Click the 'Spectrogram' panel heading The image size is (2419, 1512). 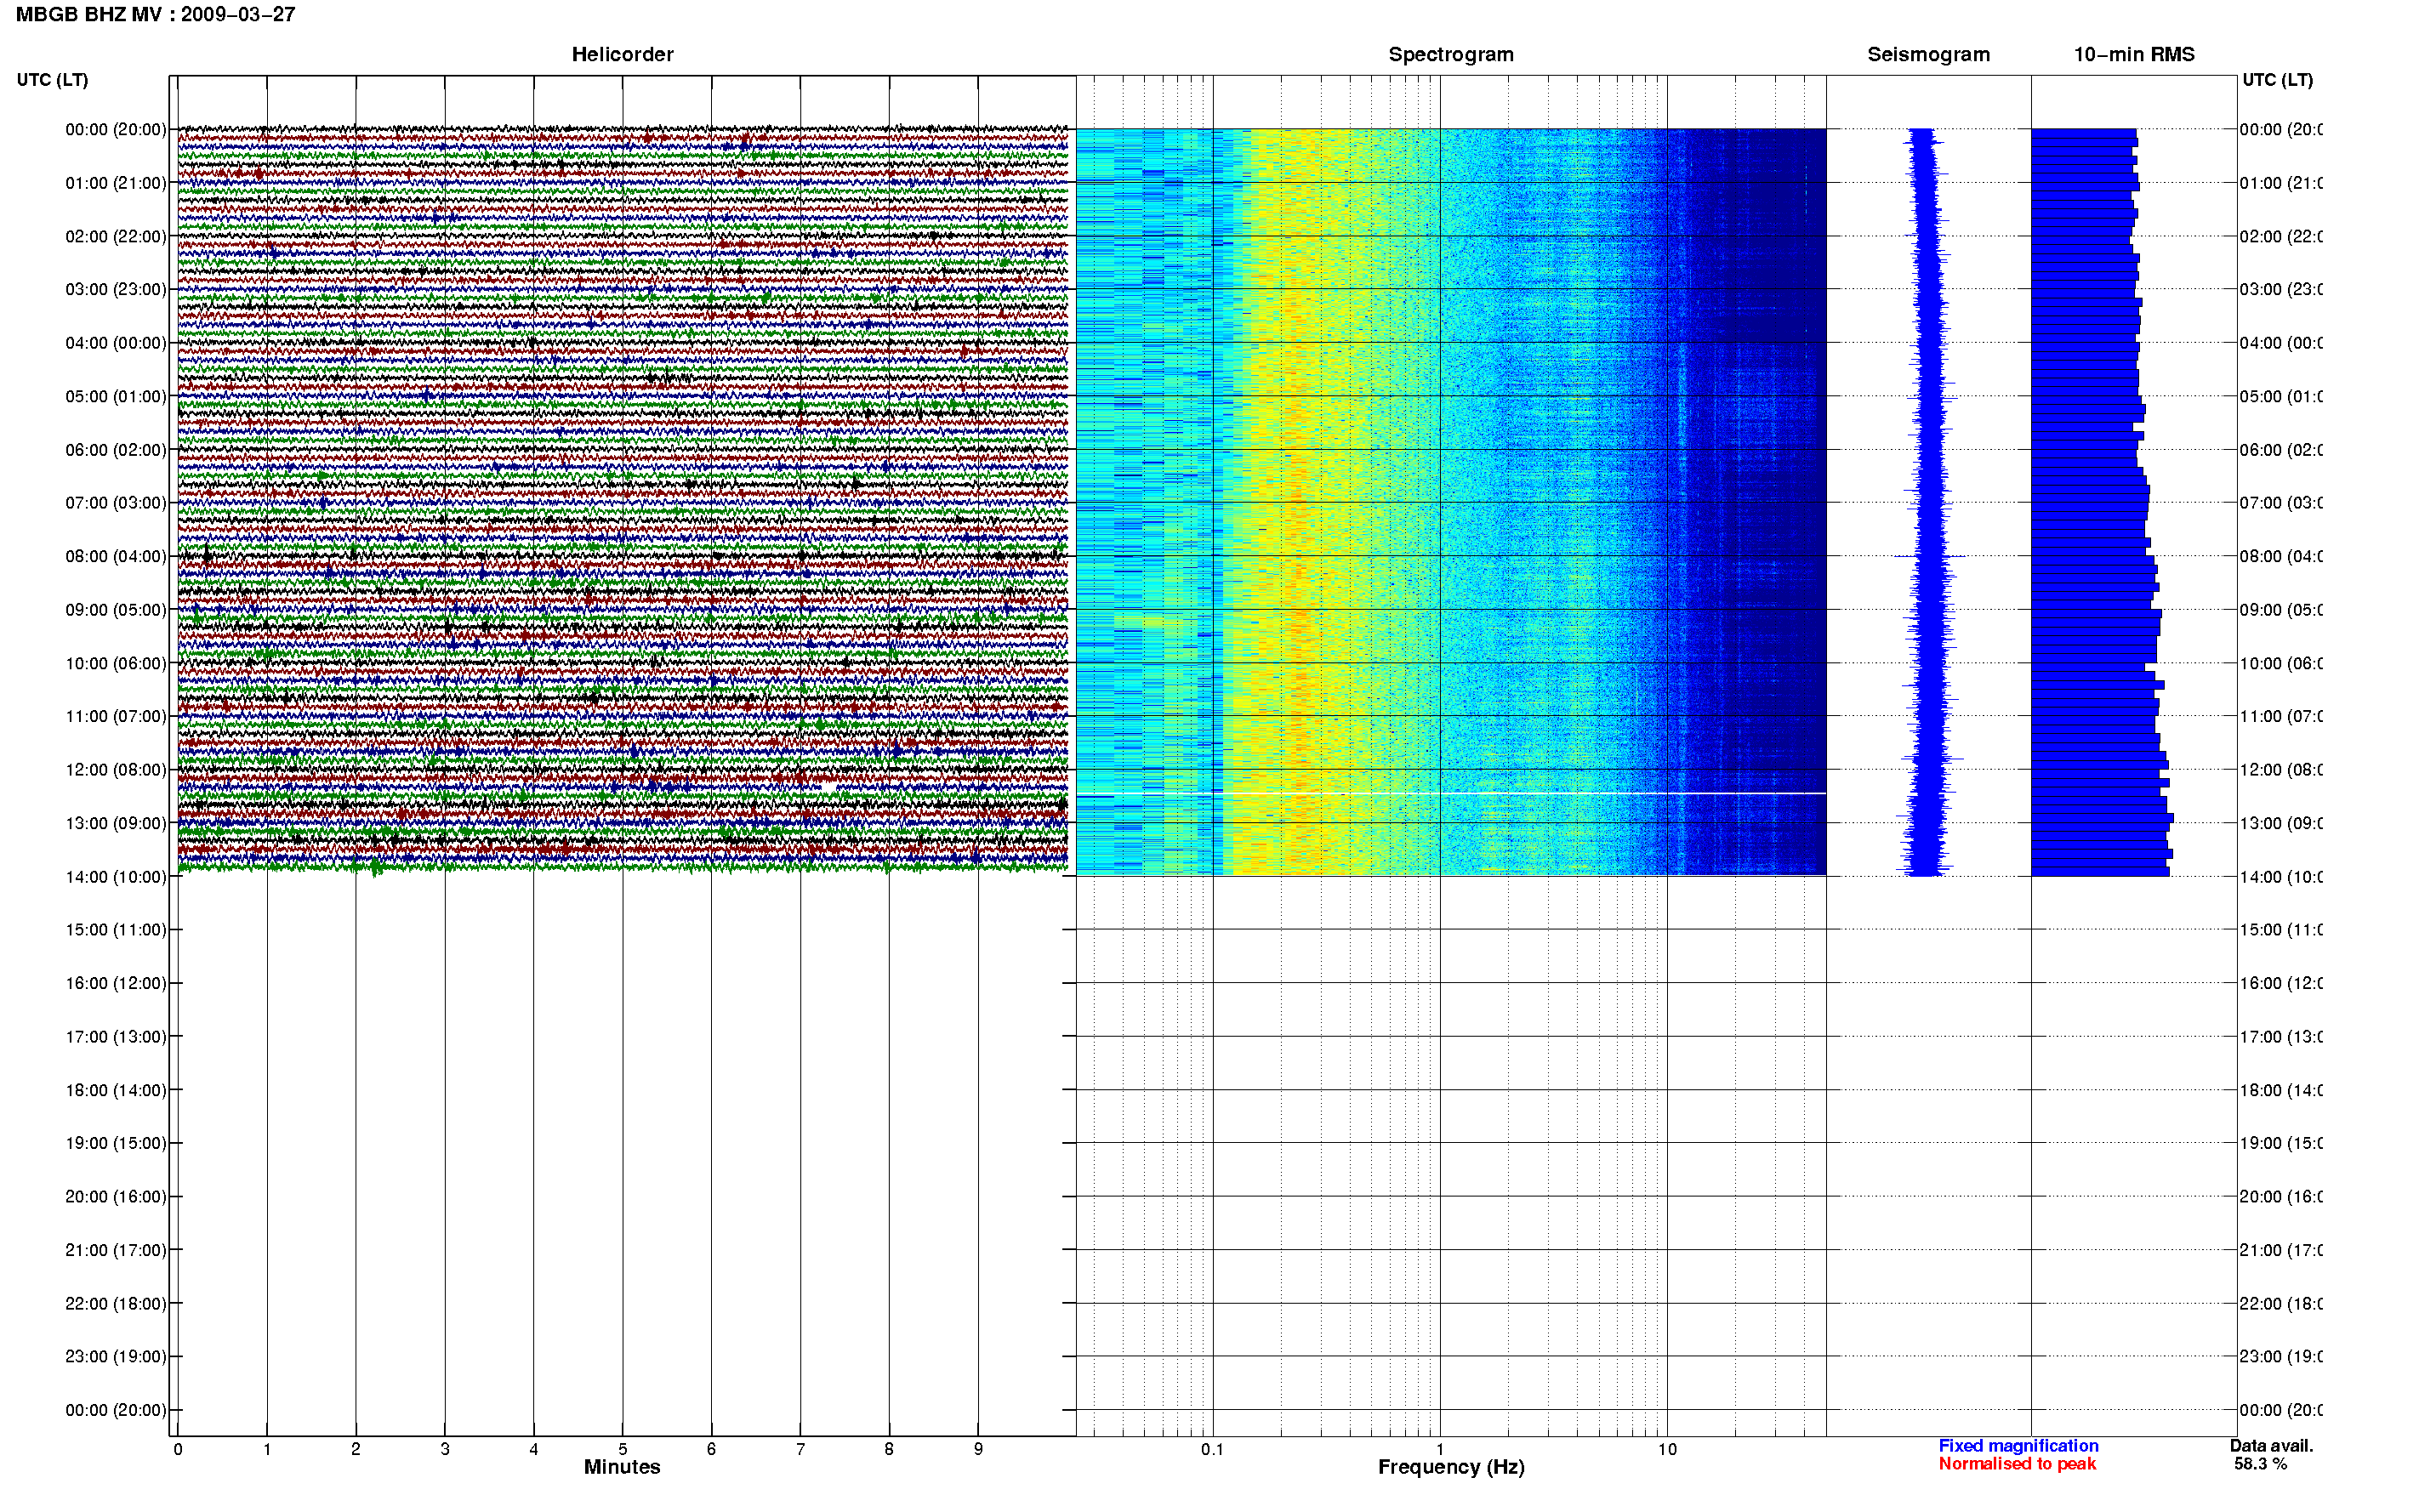[x=1451, y=54]
